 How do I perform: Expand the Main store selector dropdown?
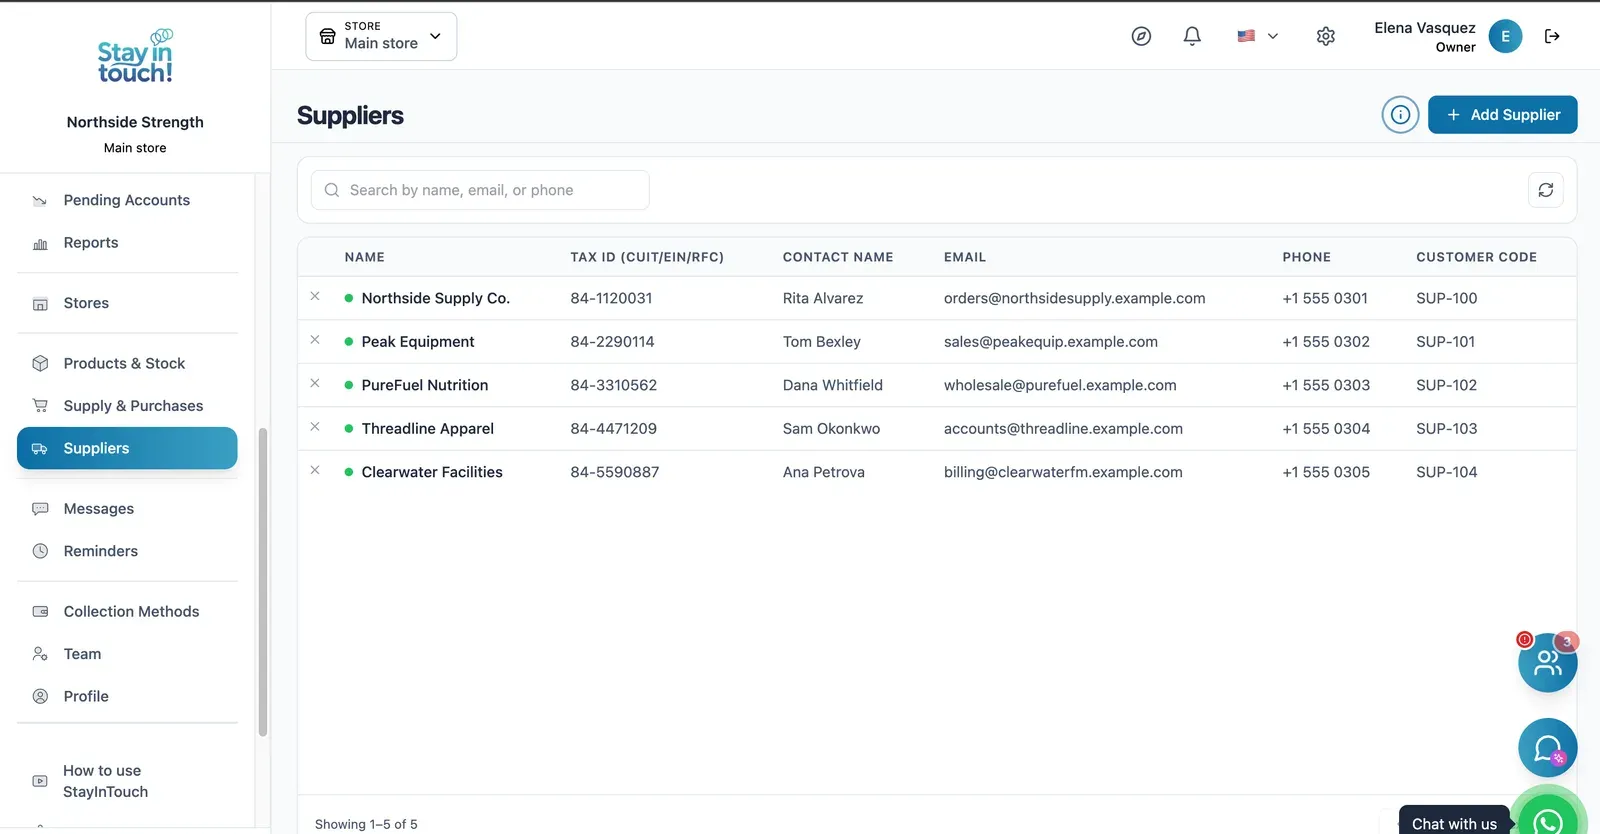(x=381, y=36)
